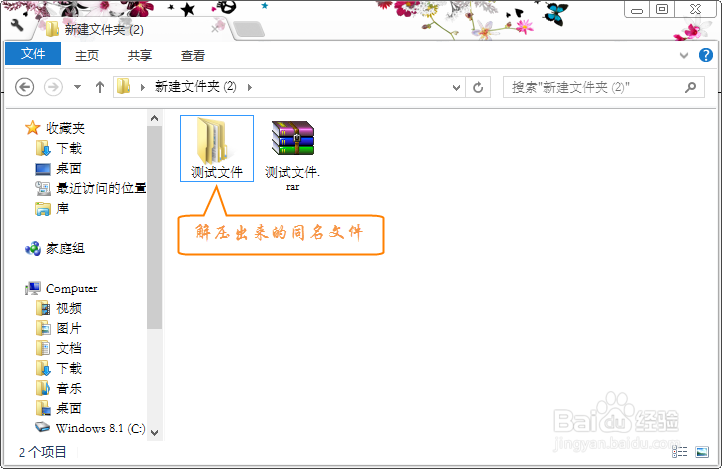Select the 测试文件.rar archive
The width and height of the screenshot is (722, 469).
coord(292,156)
